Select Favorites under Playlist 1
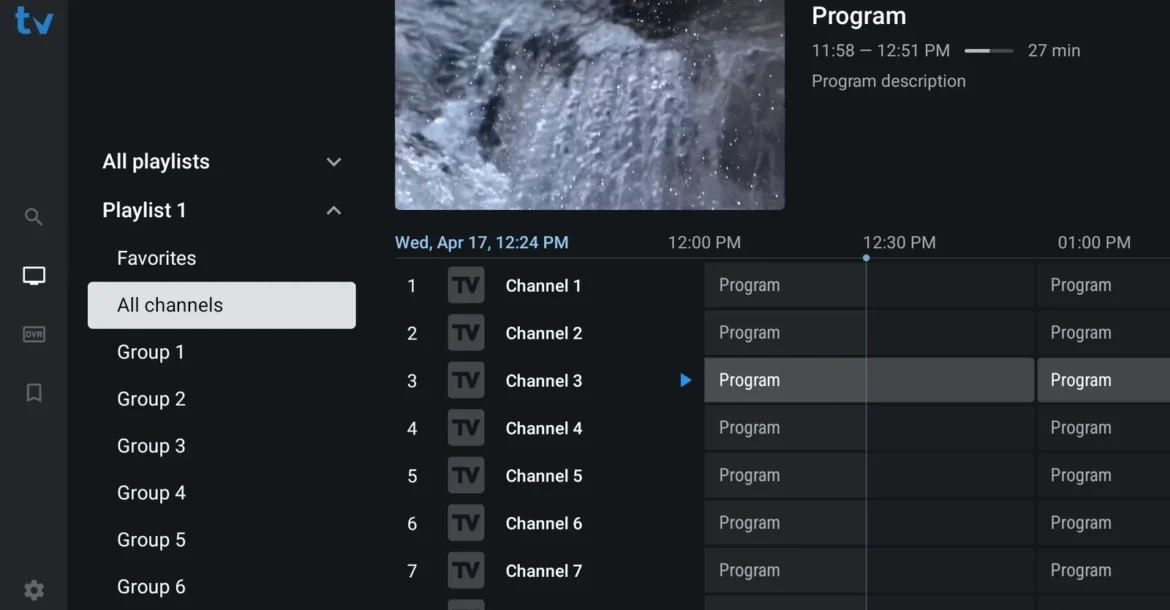Screen dimensions: 1170x610 pos(157,258)
